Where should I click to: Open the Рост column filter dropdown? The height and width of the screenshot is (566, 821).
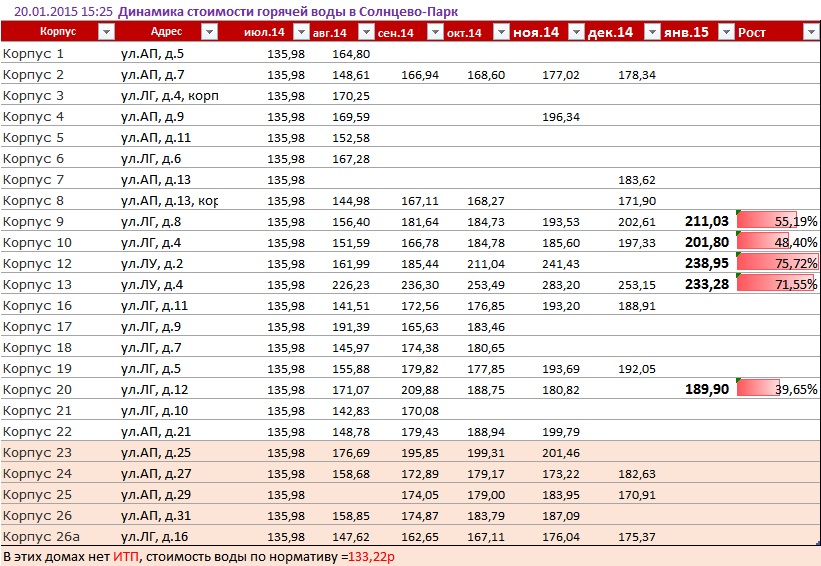click(810, 32)
